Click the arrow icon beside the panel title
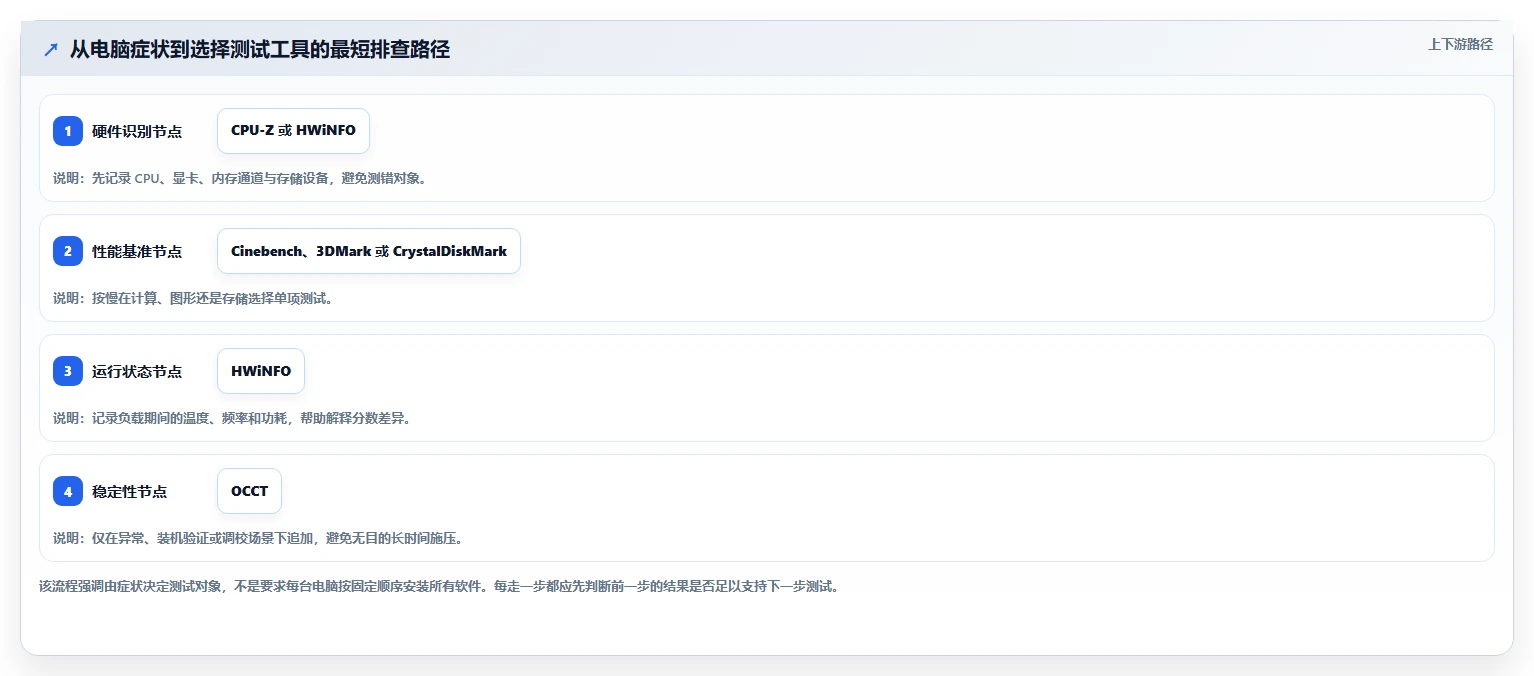Viewport: 1534px width, 676px height. click(x=51, y=50)
